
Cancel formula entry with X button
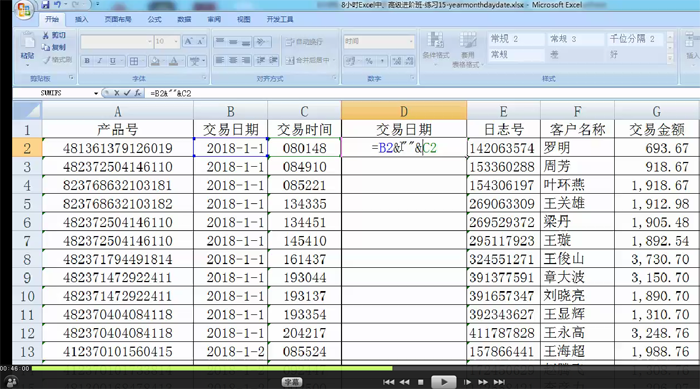coord(117,93)
